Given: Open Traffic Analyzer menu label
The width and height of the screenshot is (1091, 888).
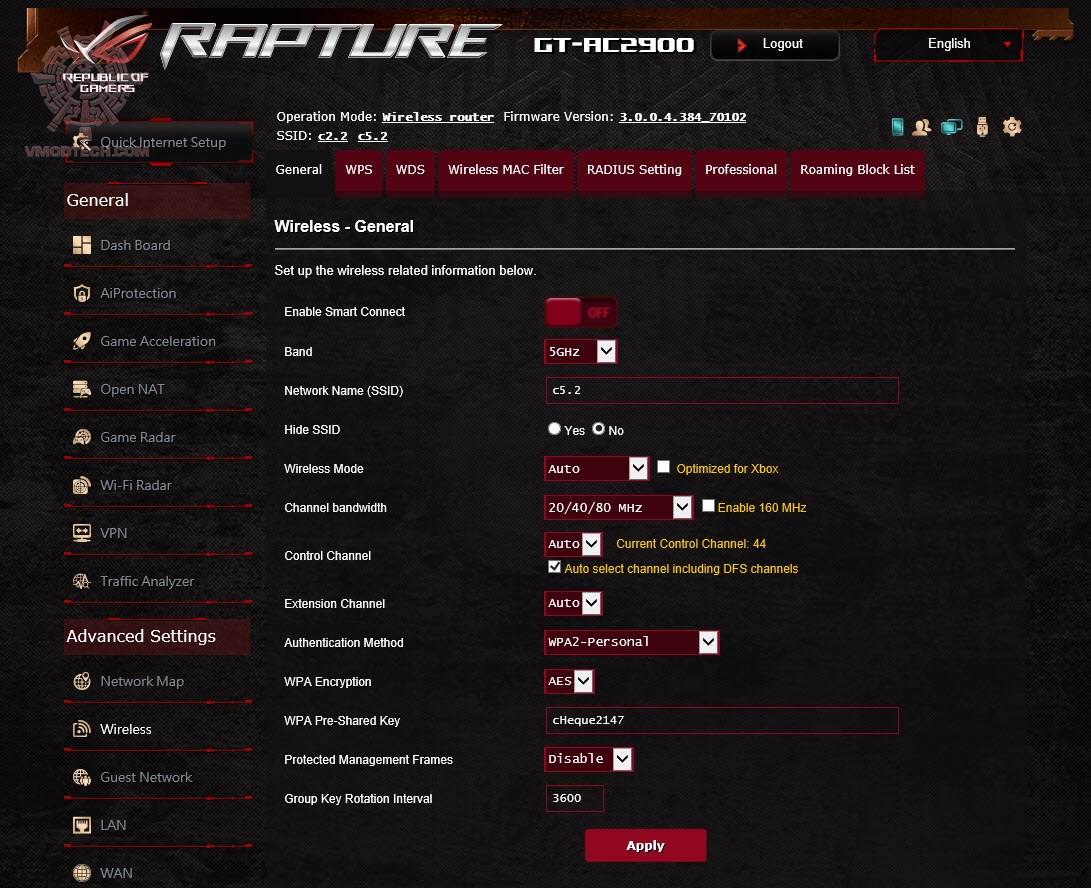Looking at the screenshot, I should point(147,581).
